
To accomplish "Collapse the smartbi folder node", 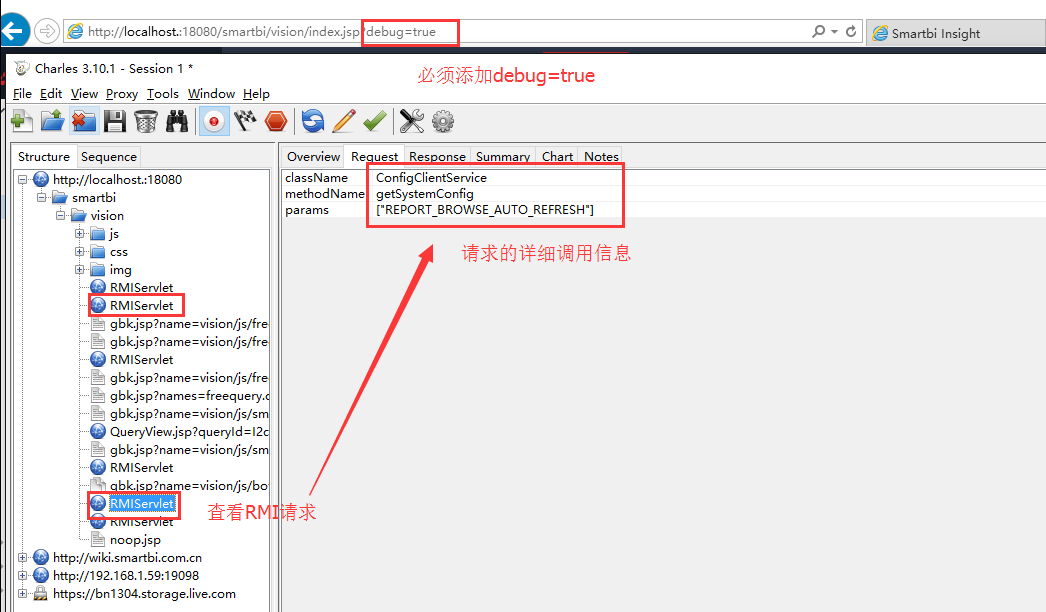I will [42, 198].
